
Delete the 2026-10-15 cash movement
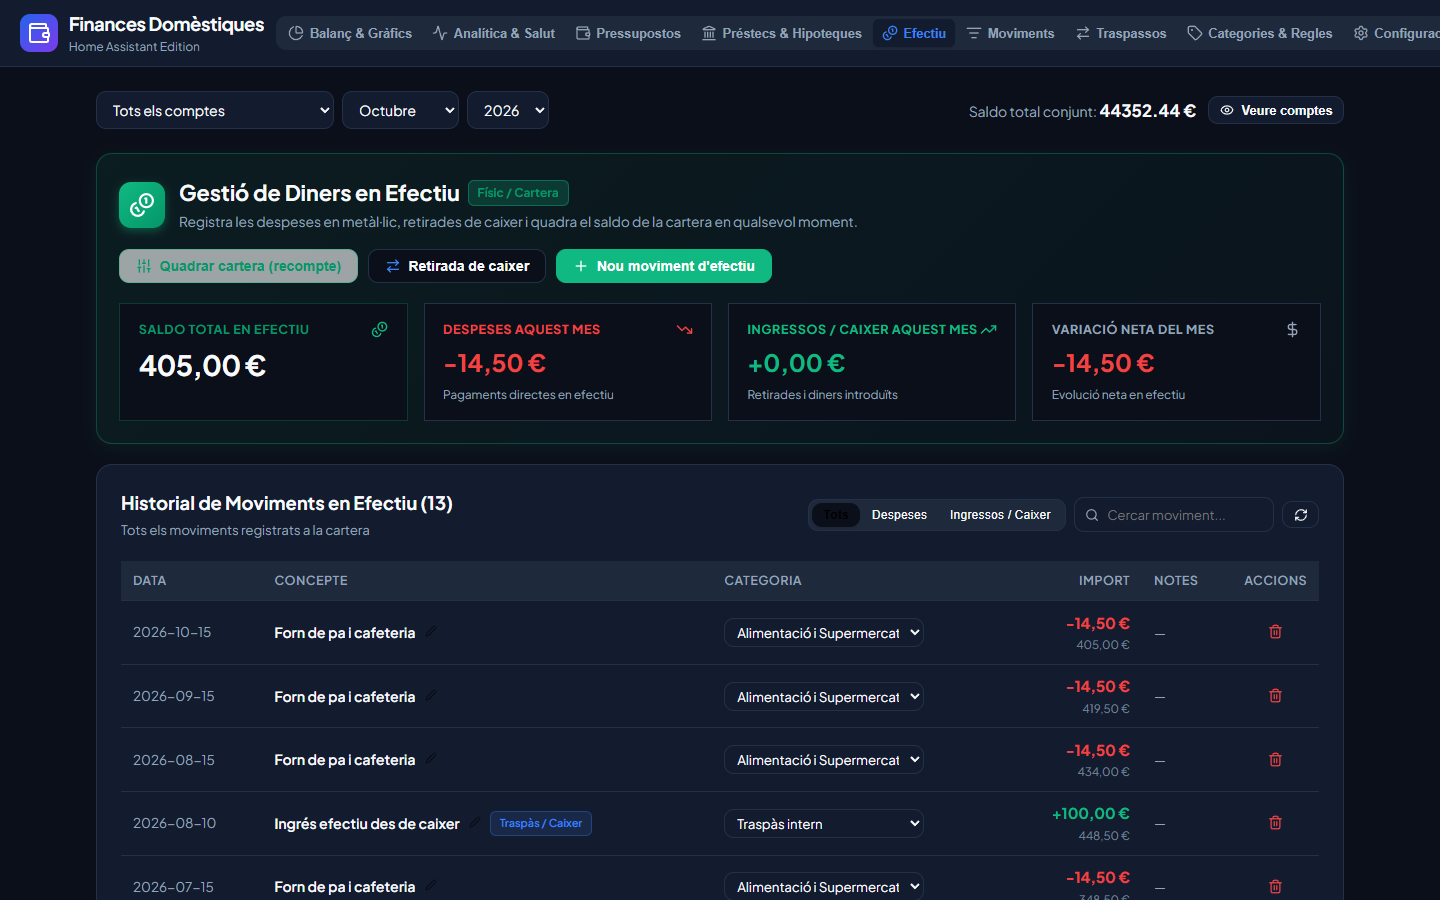click(1275, 632)
